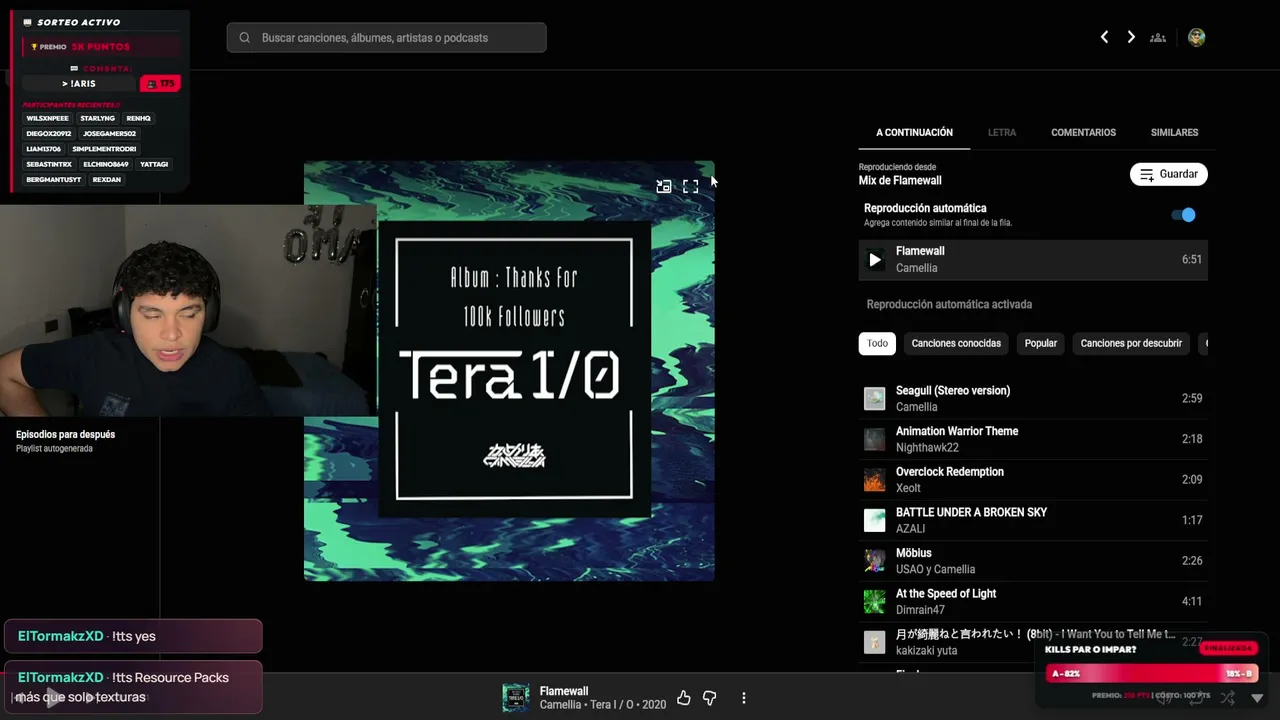Open the three-dot menu for Flamewall

point(743,698)
